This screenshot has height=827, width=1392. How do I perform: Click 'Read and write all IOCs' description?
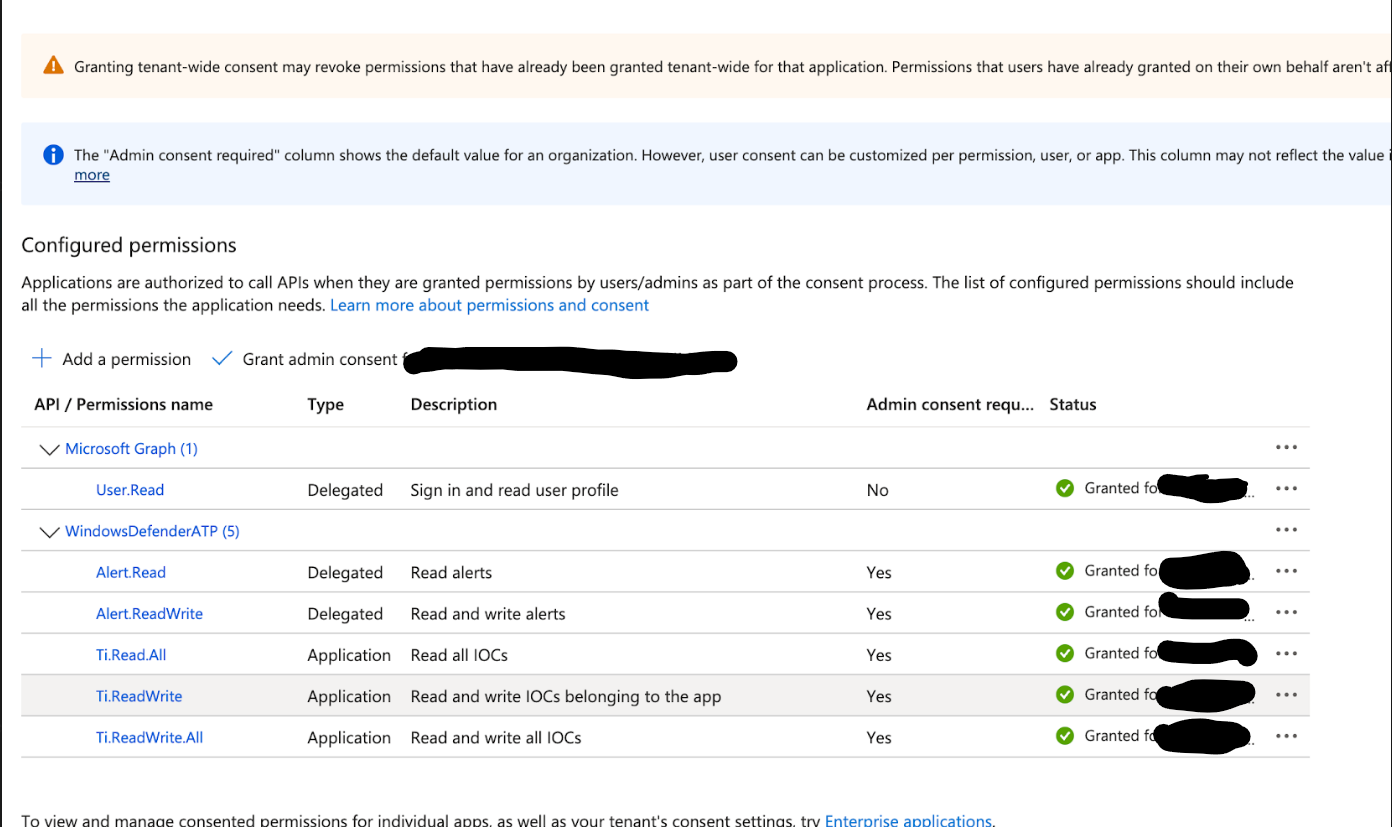coord(496,737)
